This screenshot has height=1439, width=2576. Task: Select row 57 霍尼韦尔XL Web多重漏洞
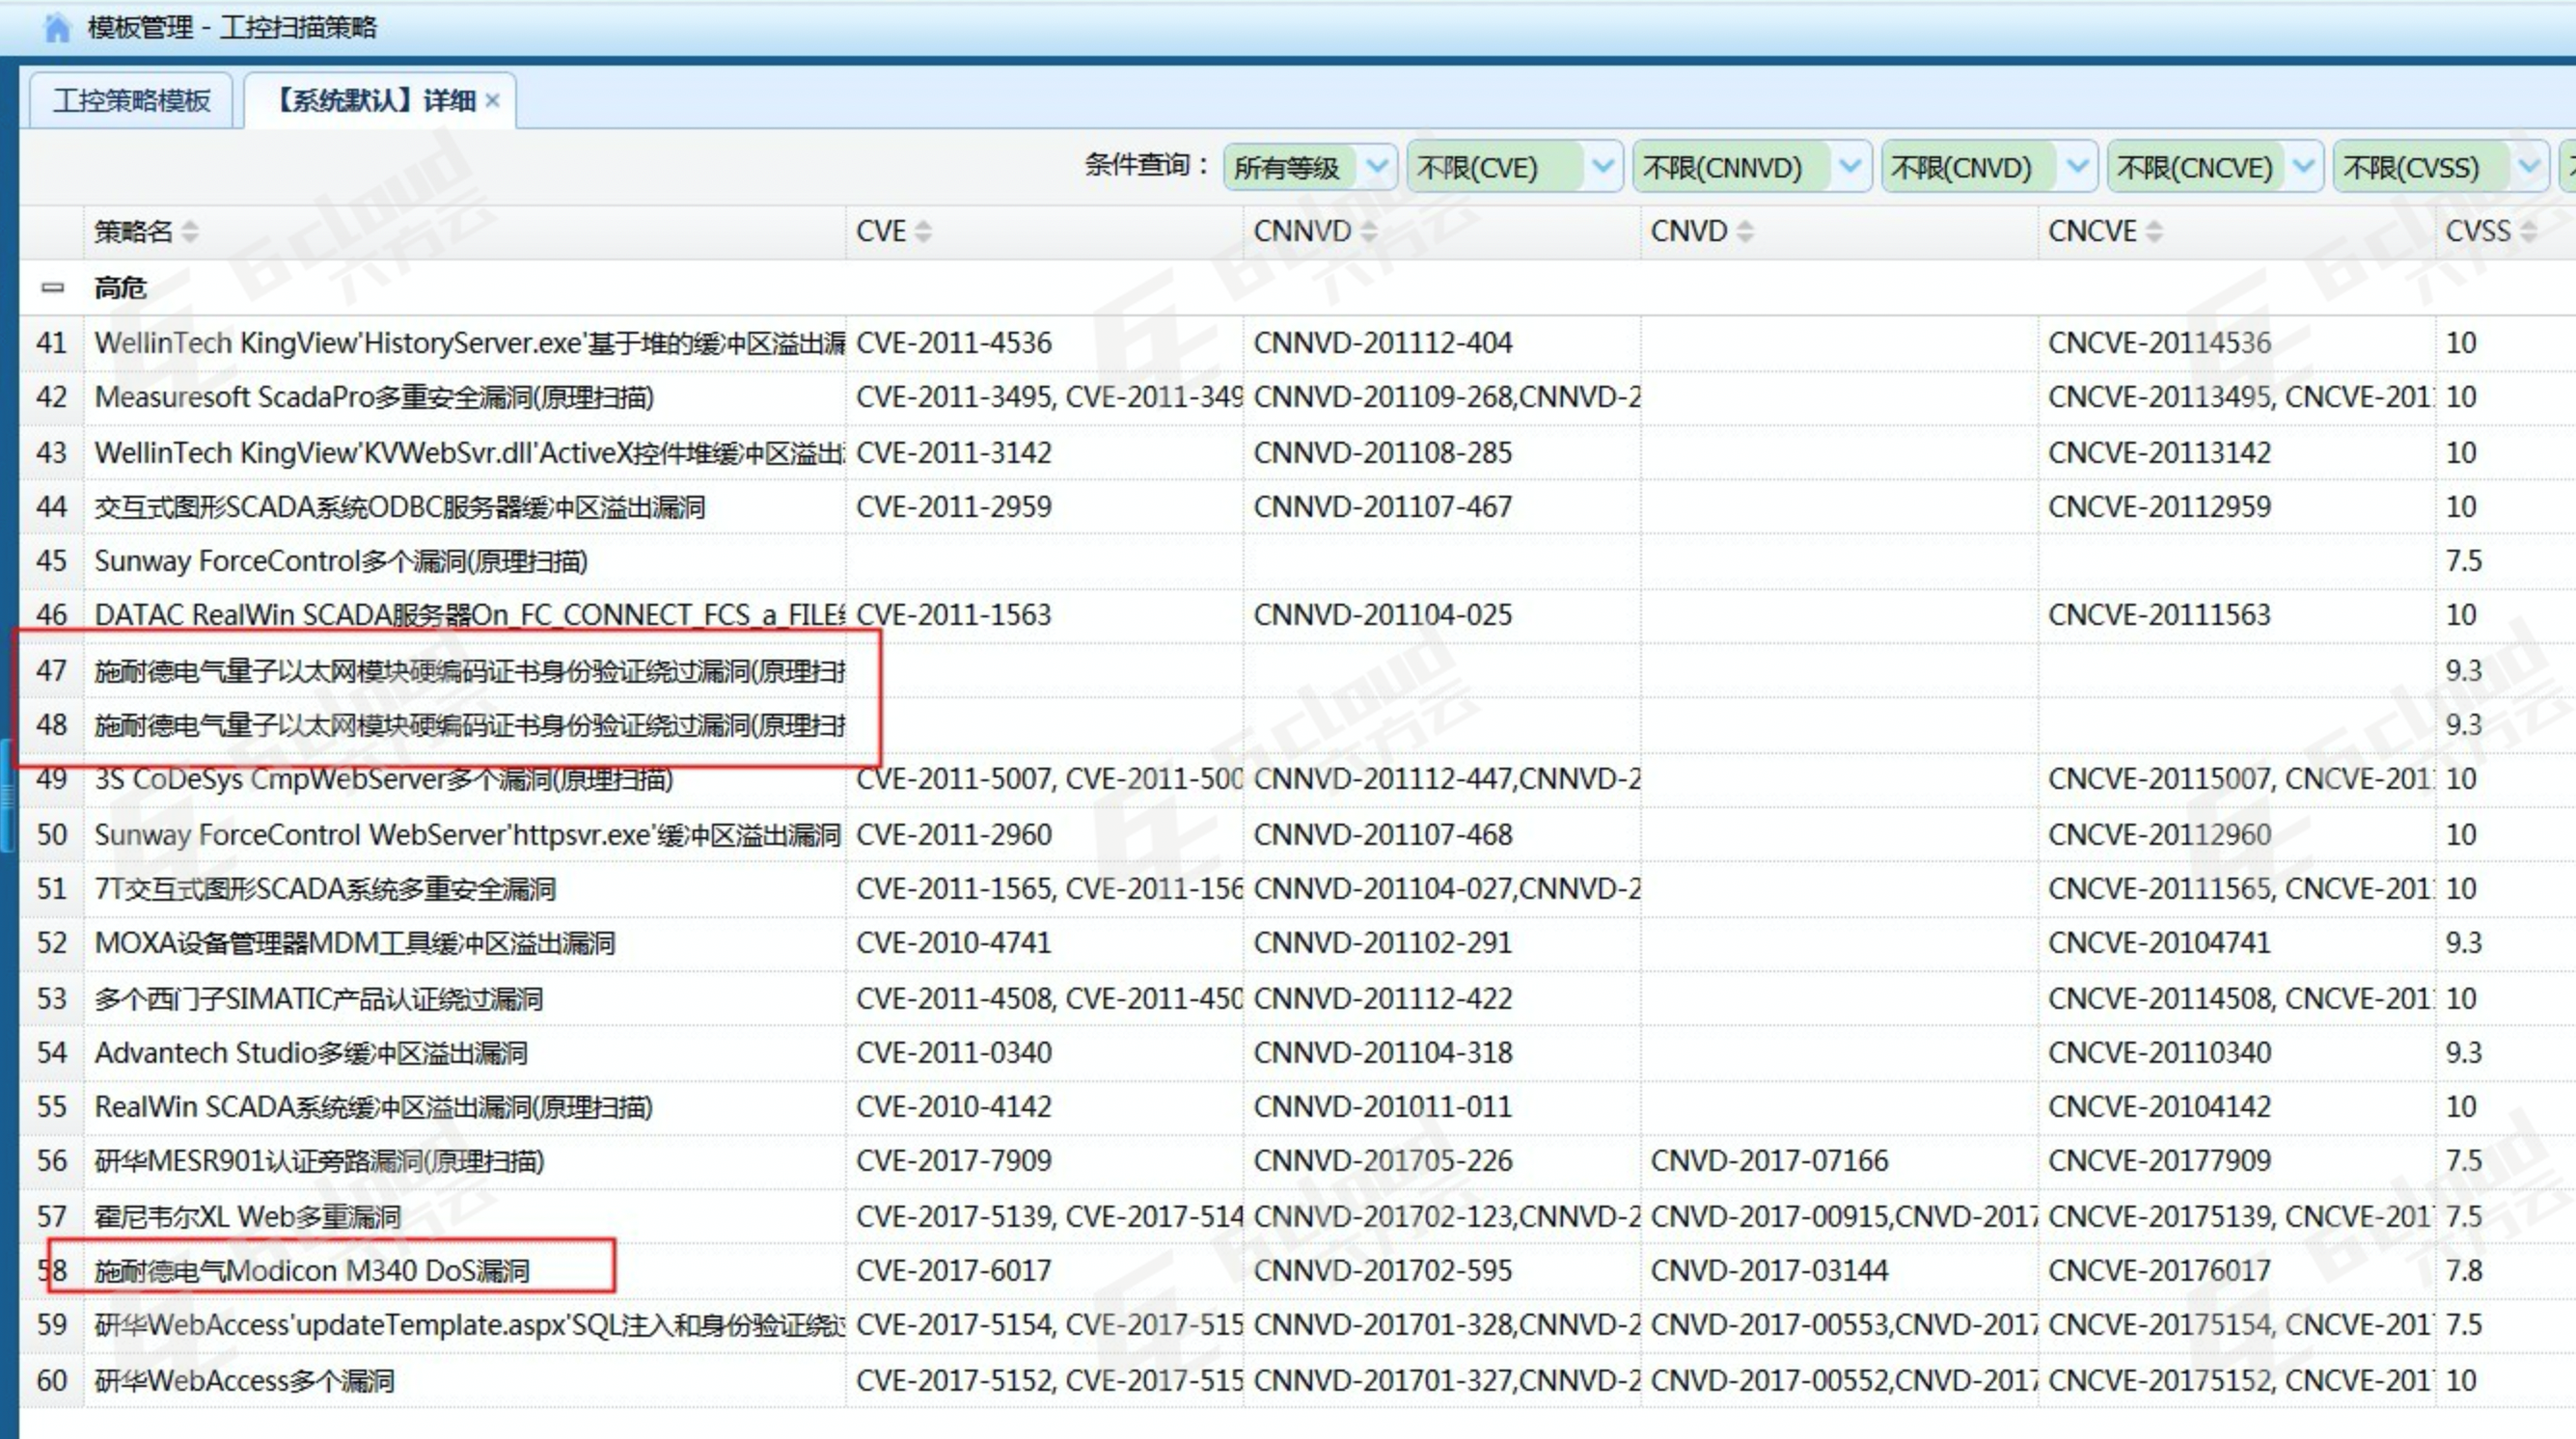point(1297,1216)
